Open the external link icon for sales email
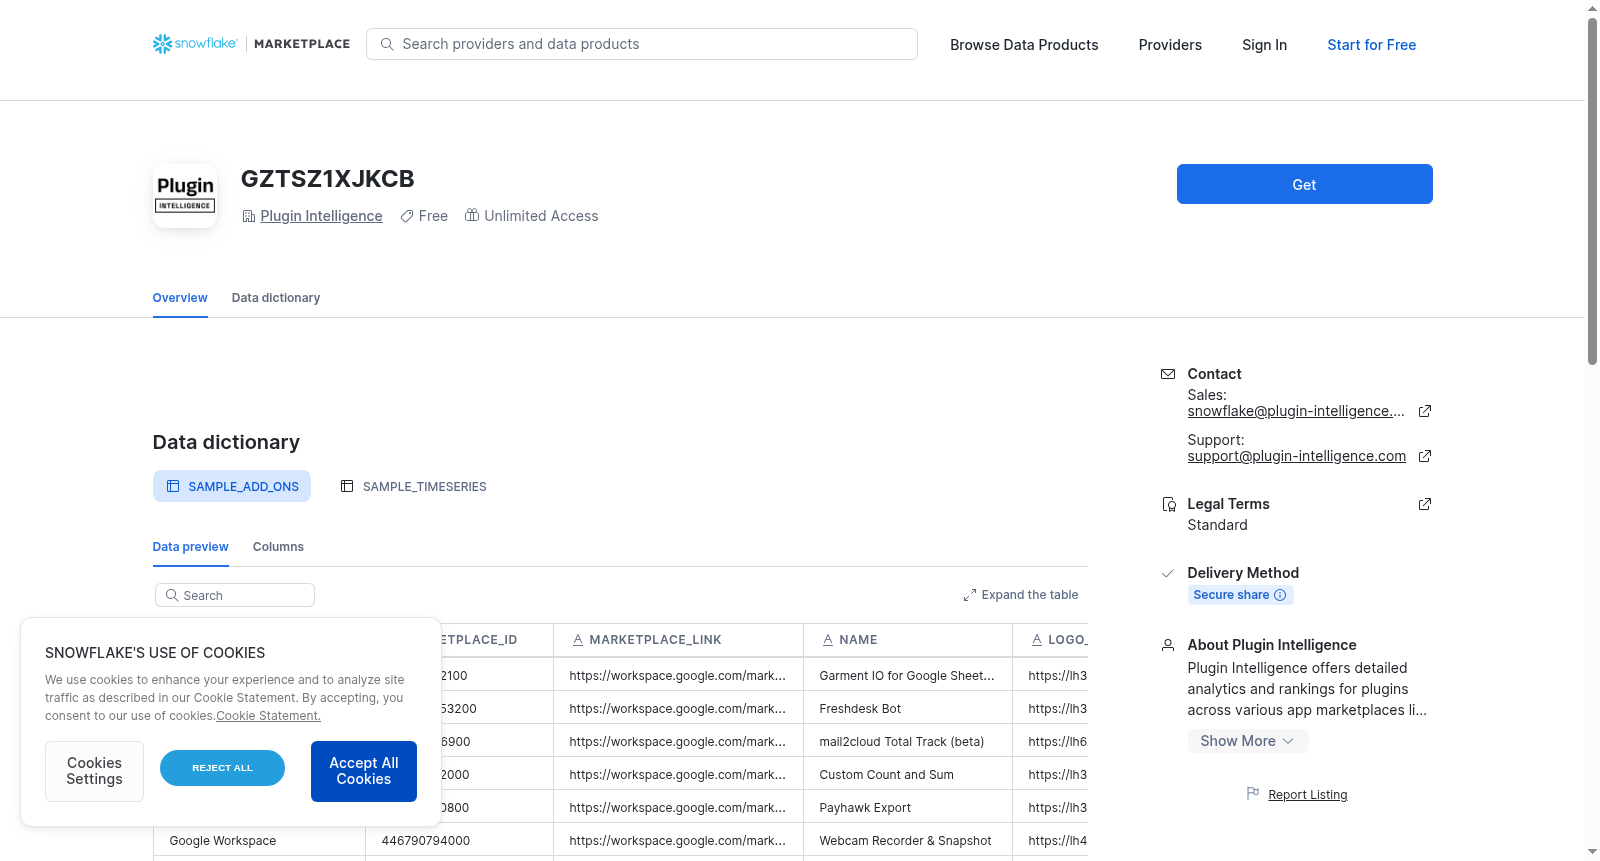Image resolution: width=1600 pixels, height=861 pixels. pos(1425,411)
